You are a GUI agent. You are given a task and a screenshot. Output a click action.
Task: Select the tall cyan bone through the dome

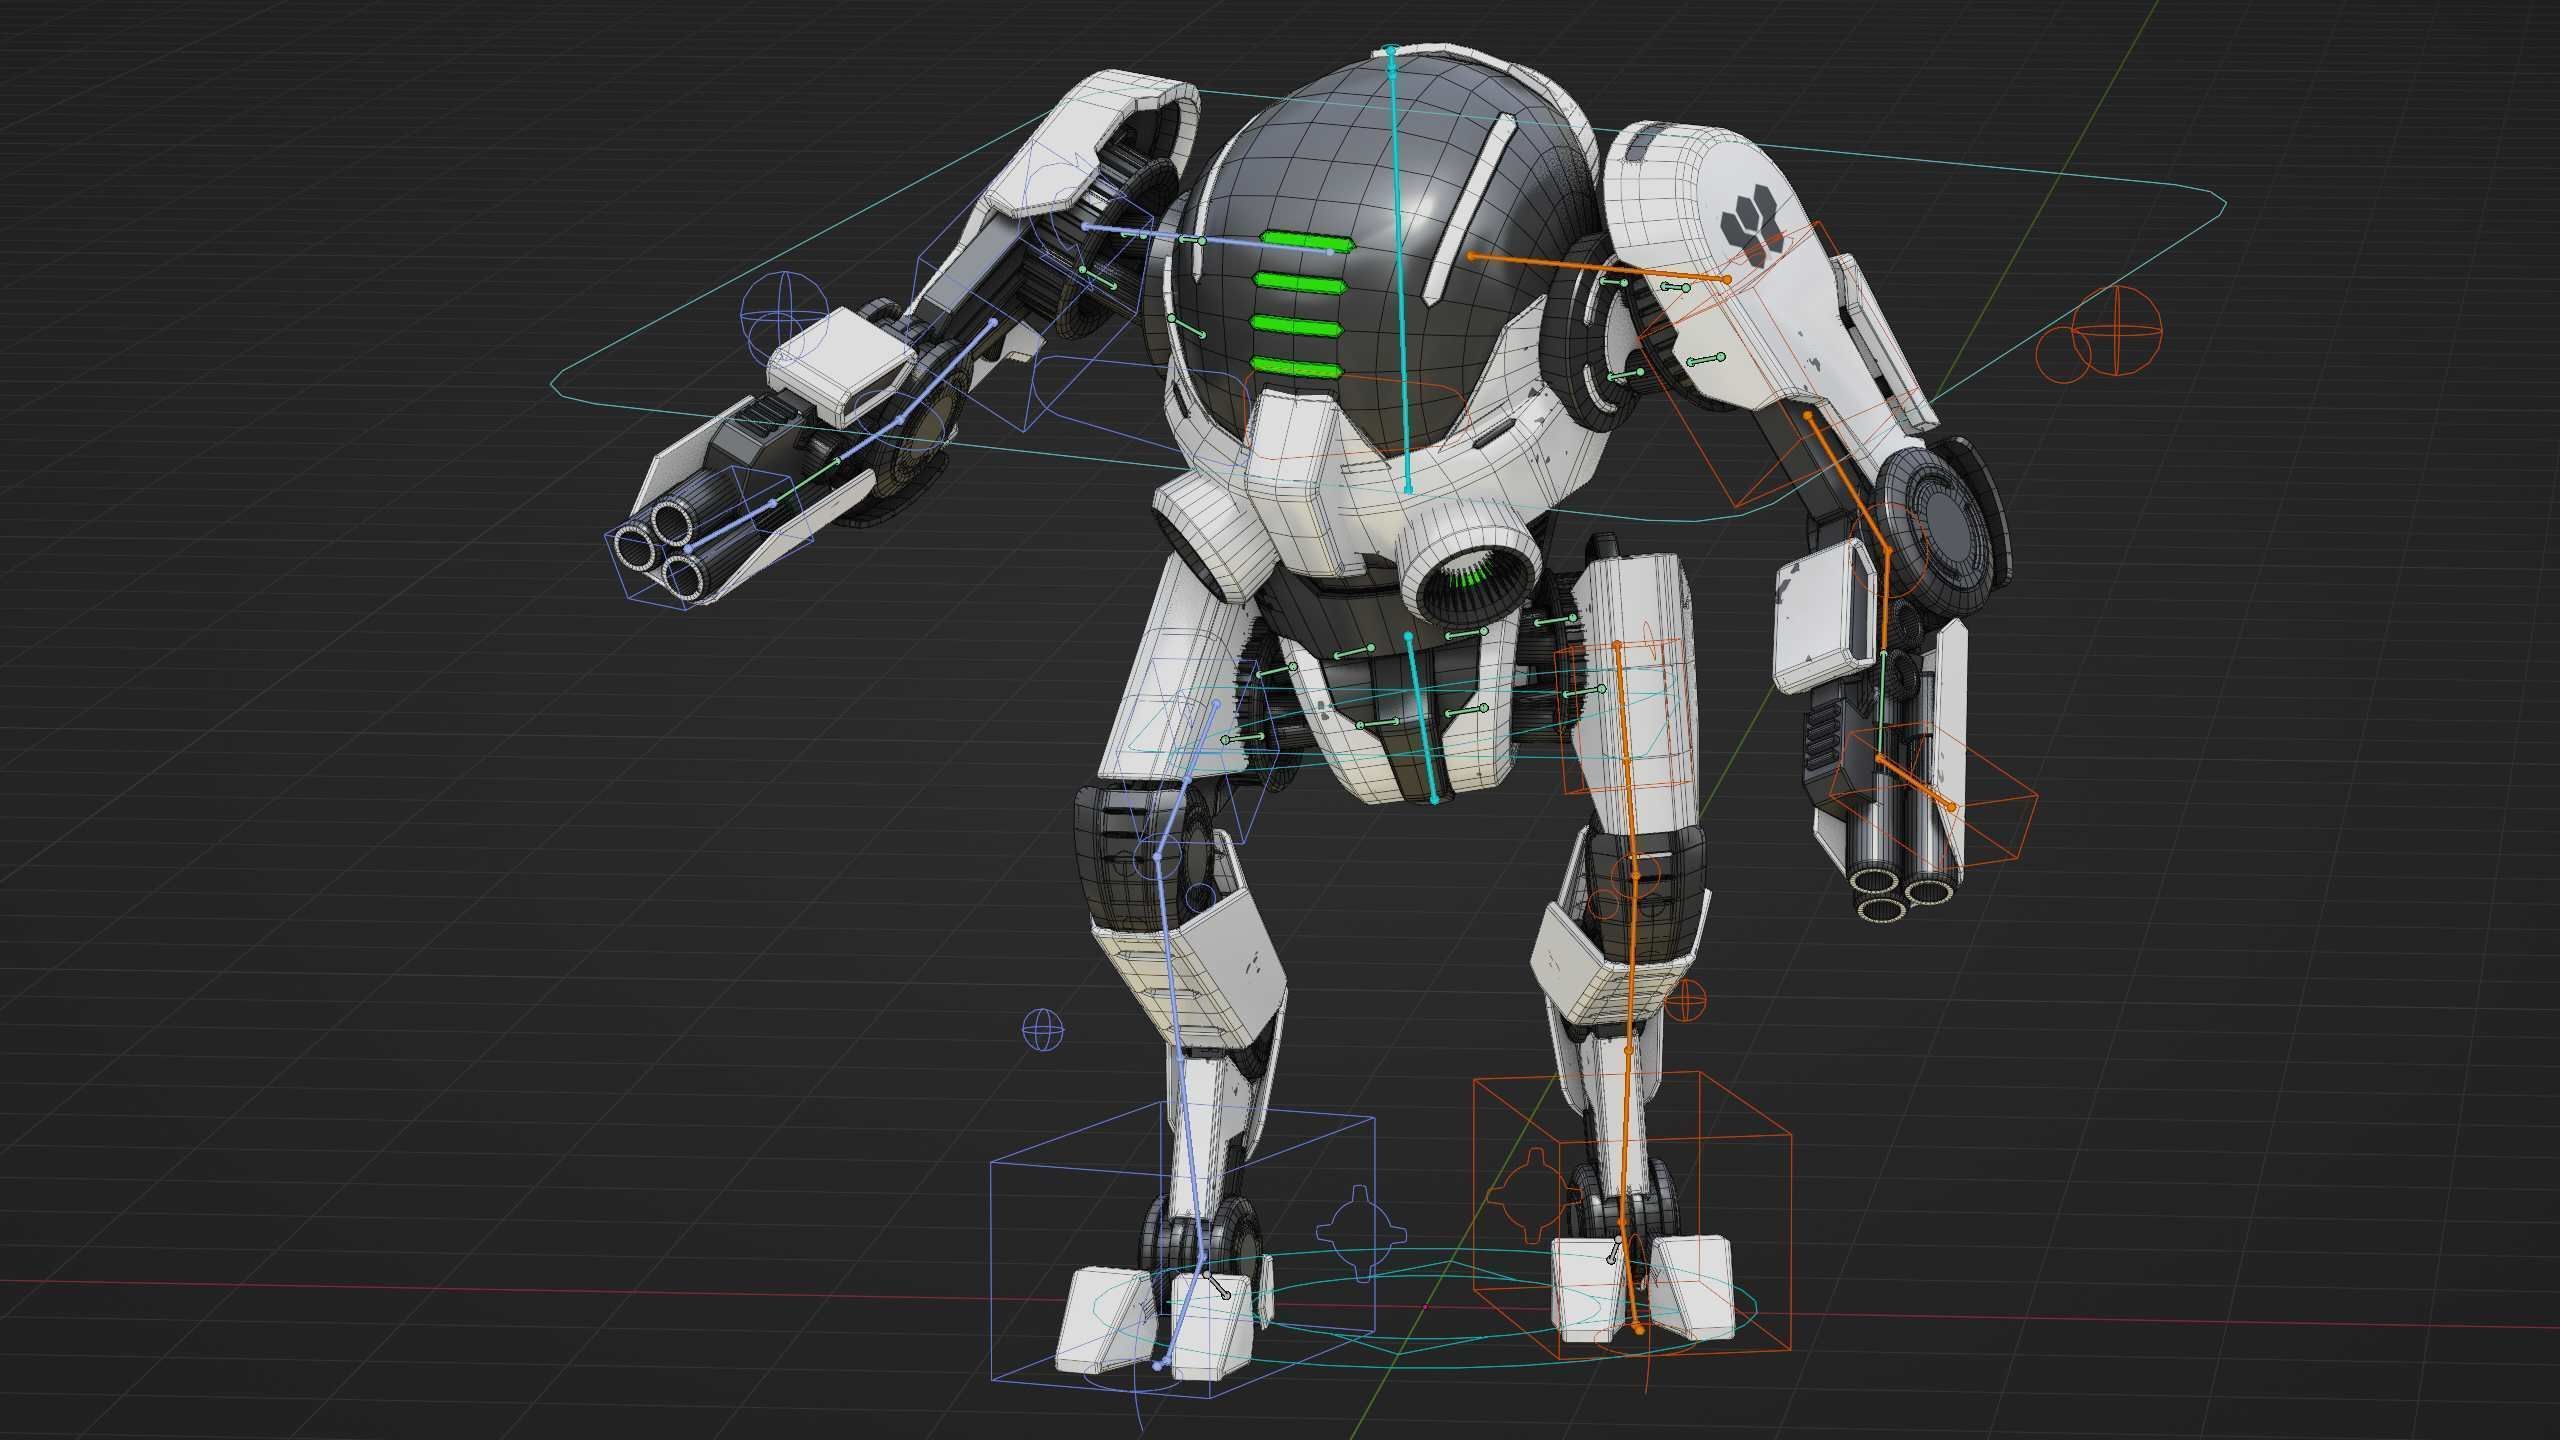coord(1399,270)
